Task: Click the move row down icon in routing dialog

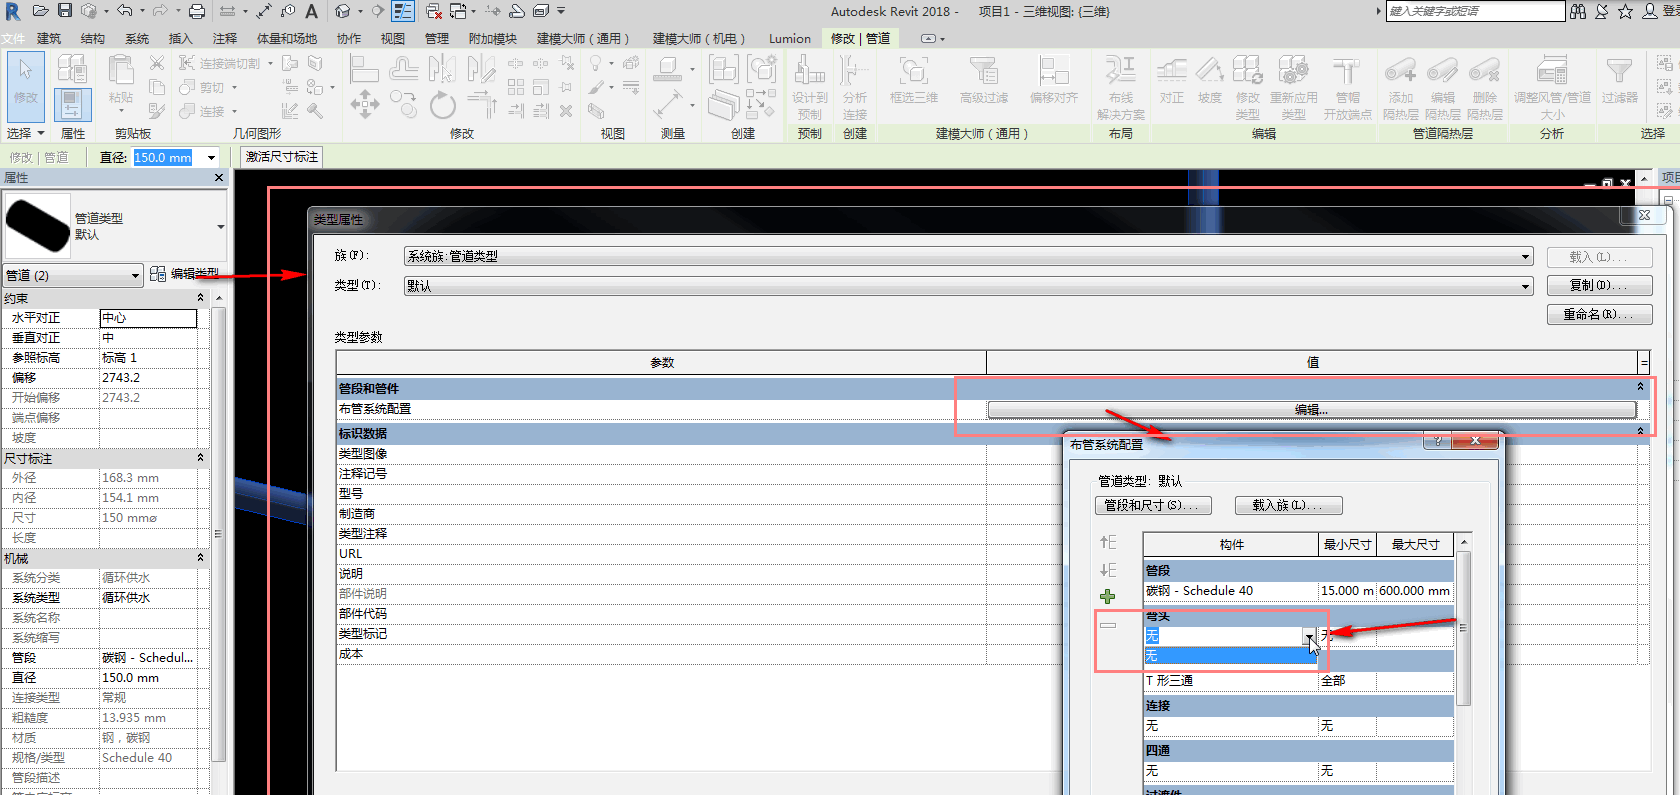Action: [1108, 570]
